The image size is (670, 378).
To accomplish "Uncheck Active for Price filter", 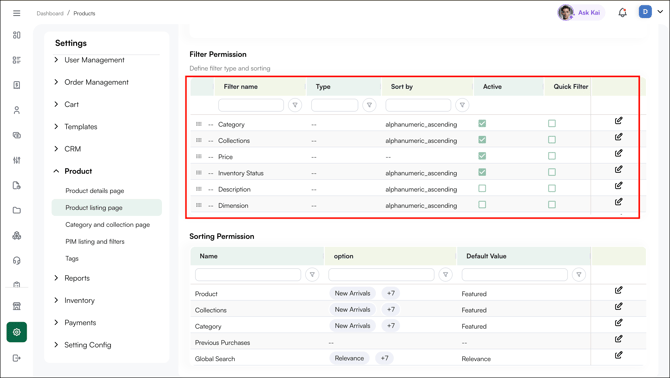I will (x=482, y=156).
